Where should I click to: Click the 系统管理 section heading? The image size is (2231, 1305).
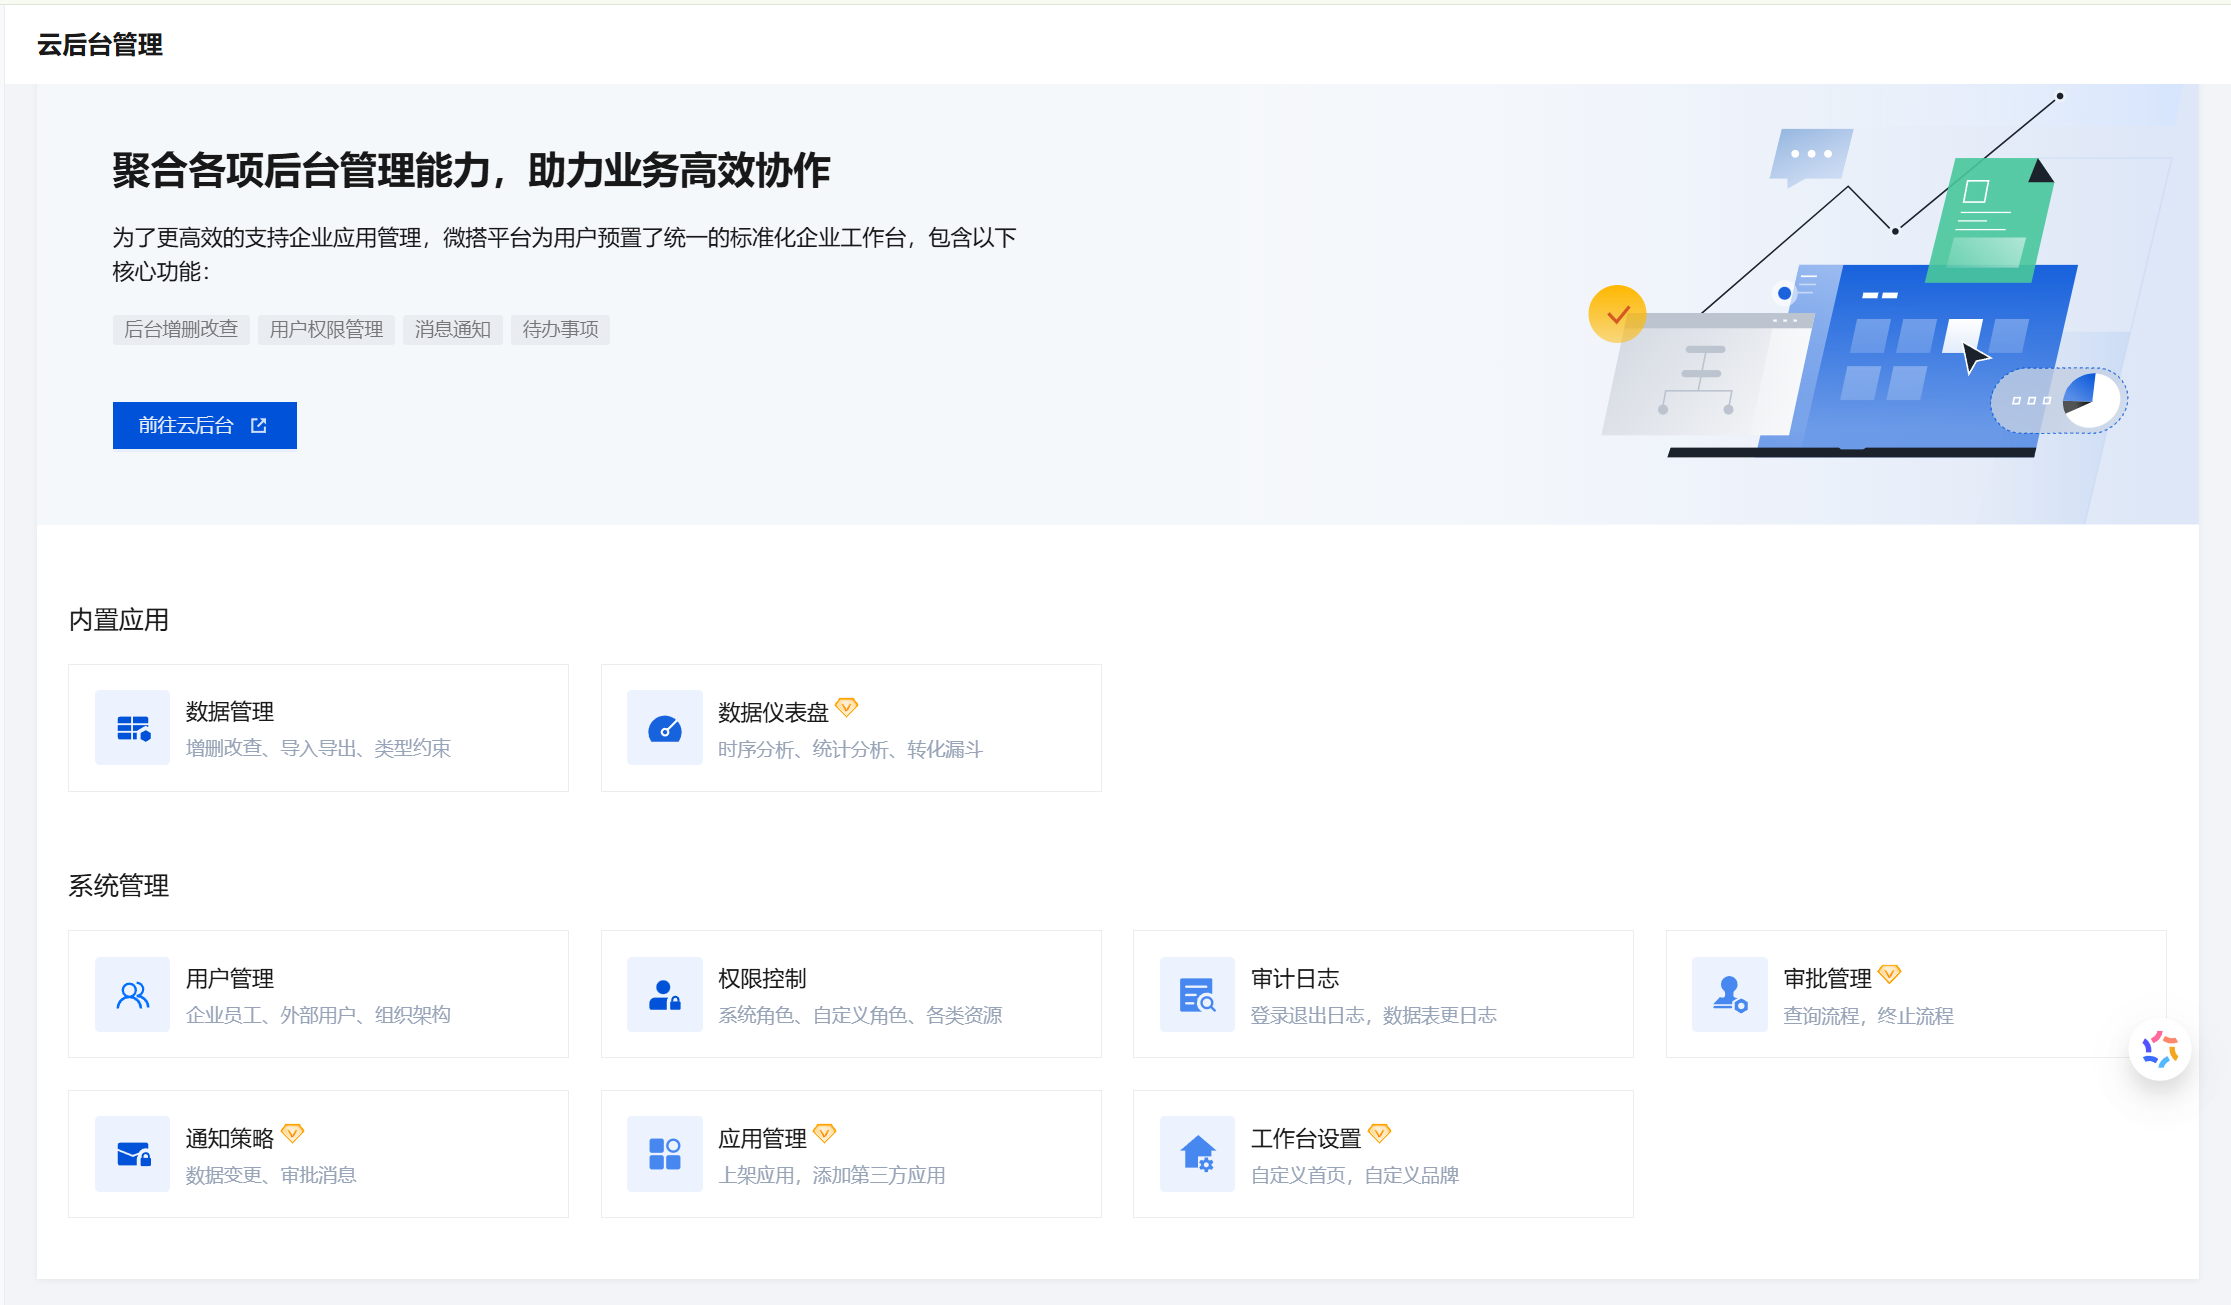click(118, 886)
